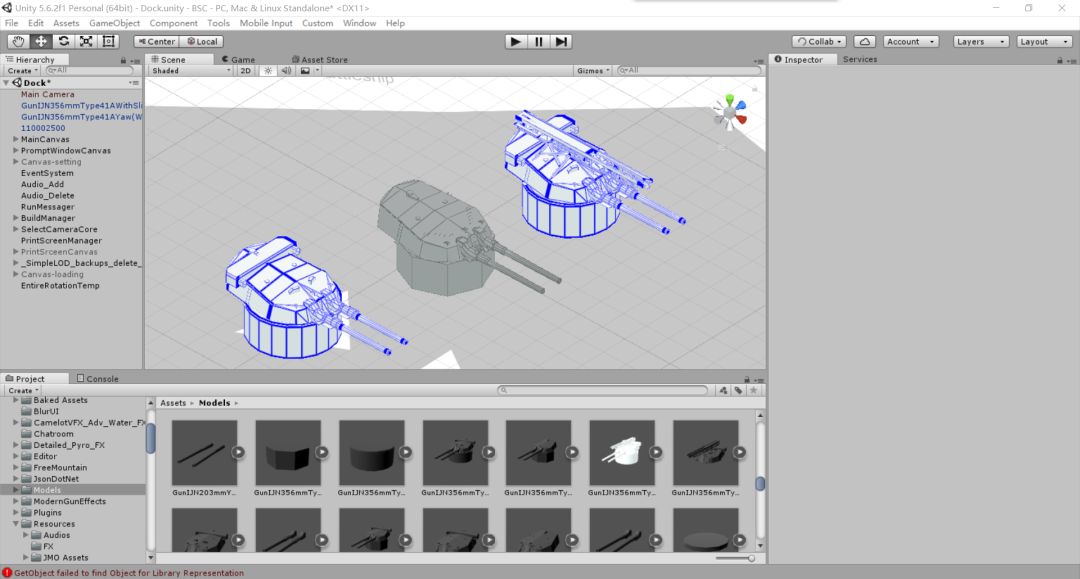Image resolution: width=1080 pixels, height=579 pixels.
Task: Click the Step frame button
Action: point(562,41)
